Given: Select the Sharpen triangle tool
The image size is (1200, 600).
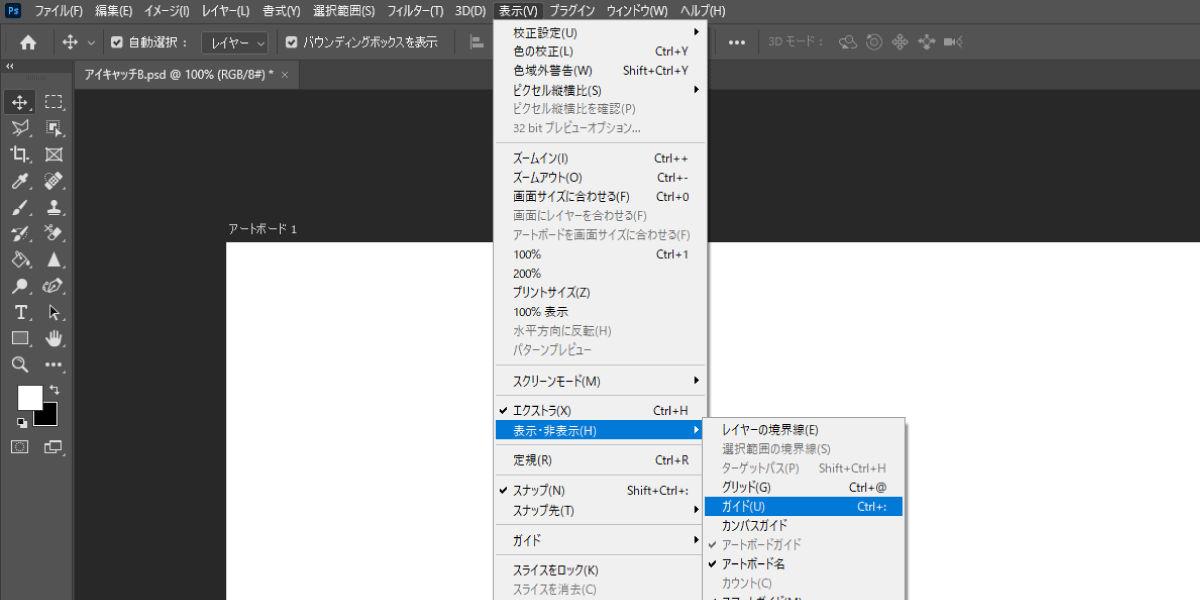Looking at the screenshot, I should pyautogui.click(x=54, y=260).
